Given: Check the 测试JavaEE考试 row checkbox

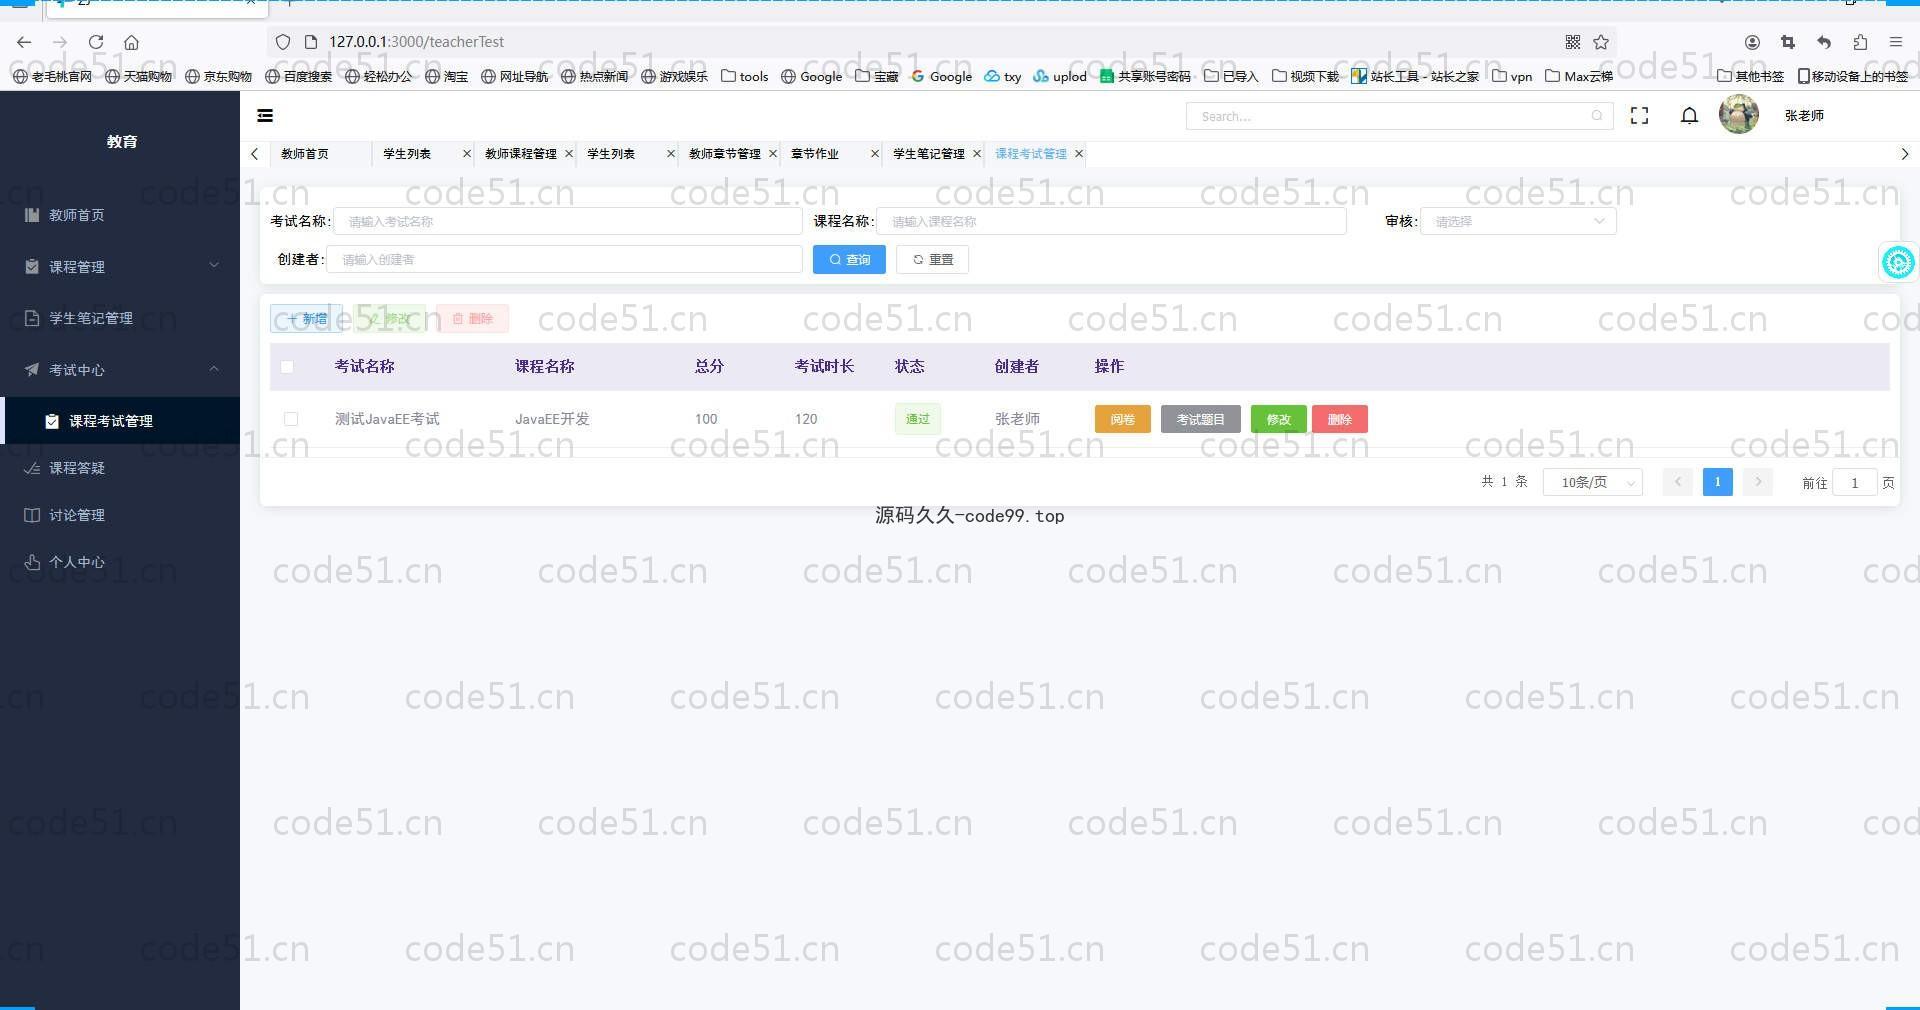Looking at the screenshot, I should (x=291, y=419).
